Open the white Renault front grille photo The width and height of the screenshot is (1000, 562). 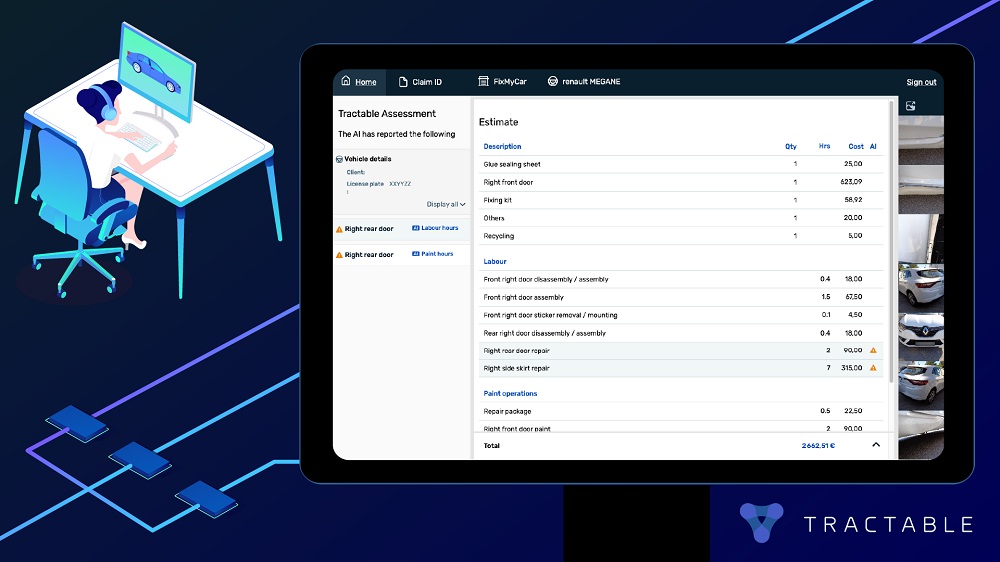coord(921,331)
